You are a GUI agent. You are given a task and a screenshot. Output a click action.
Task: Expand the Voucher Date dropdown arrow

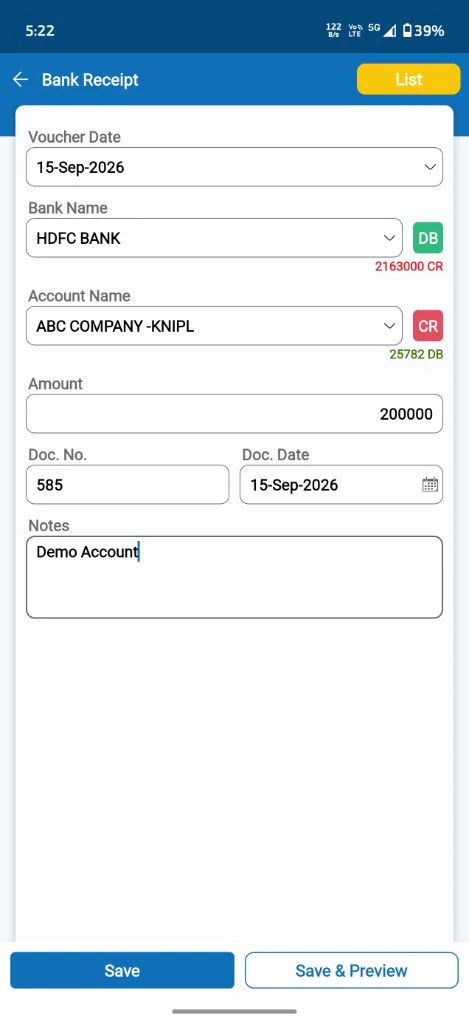(430, 167)
